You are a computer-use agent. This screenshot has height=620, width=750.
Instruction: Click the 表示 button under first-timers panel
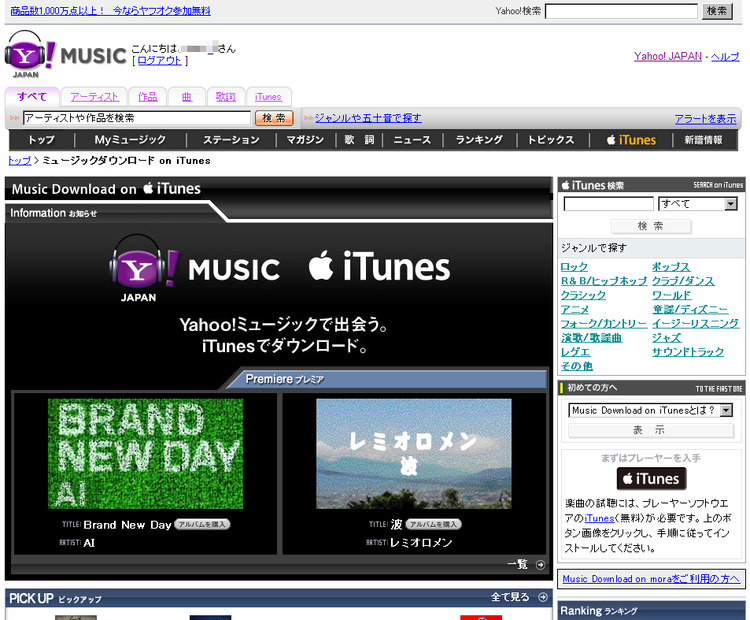651,430
